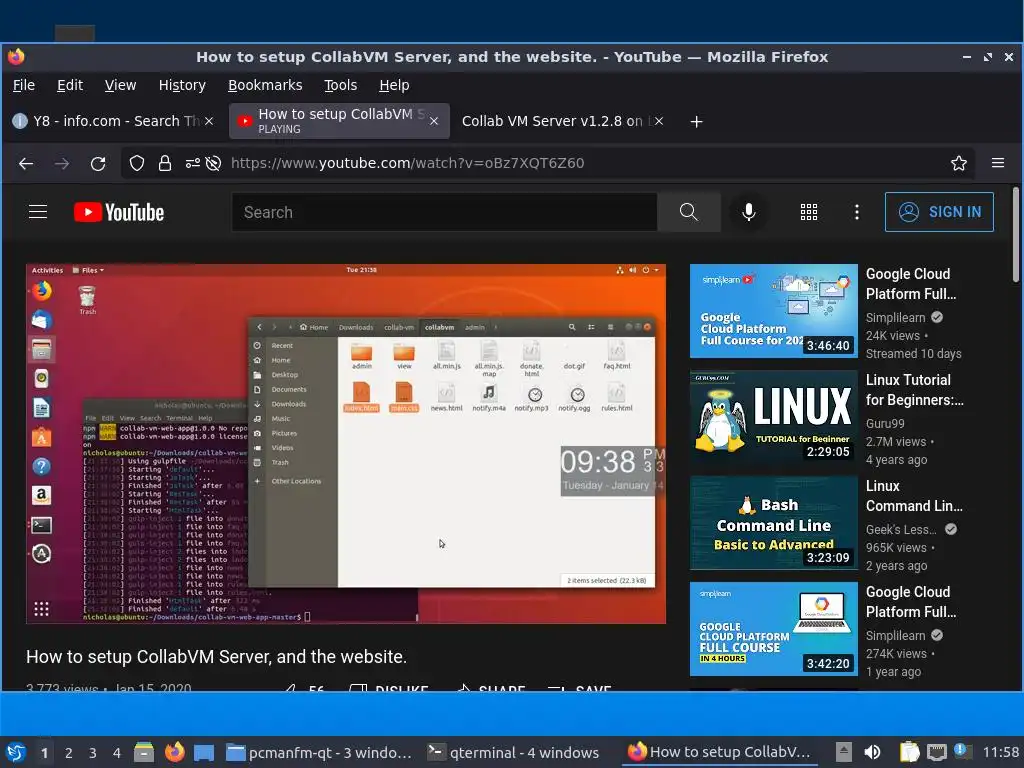Close the How to setup CollabVM tab
Screen dimensions: 1024x768
tap(434, 121)
